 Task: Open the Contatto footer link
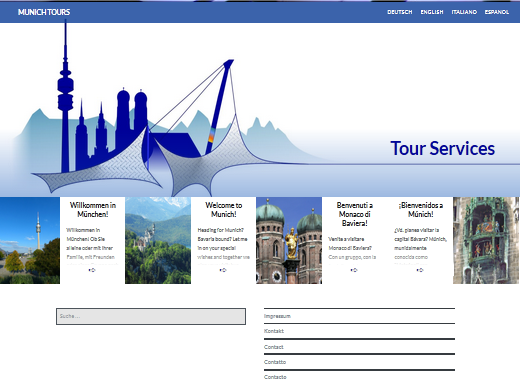pos(275,362)
